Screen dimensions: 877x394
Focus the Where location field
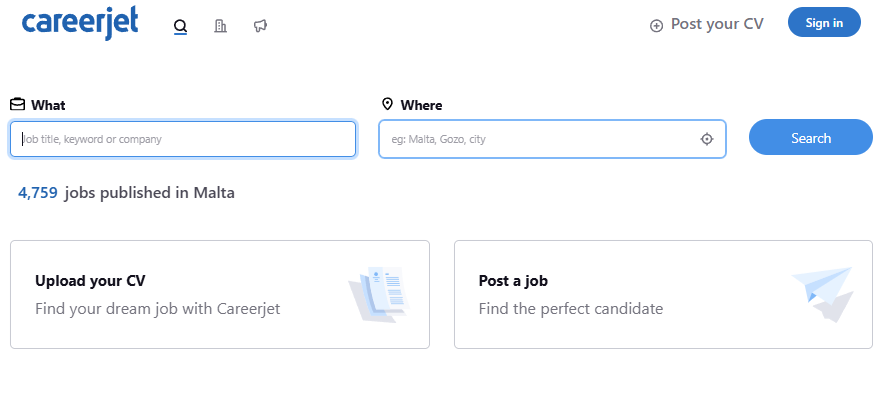[552, 139]
